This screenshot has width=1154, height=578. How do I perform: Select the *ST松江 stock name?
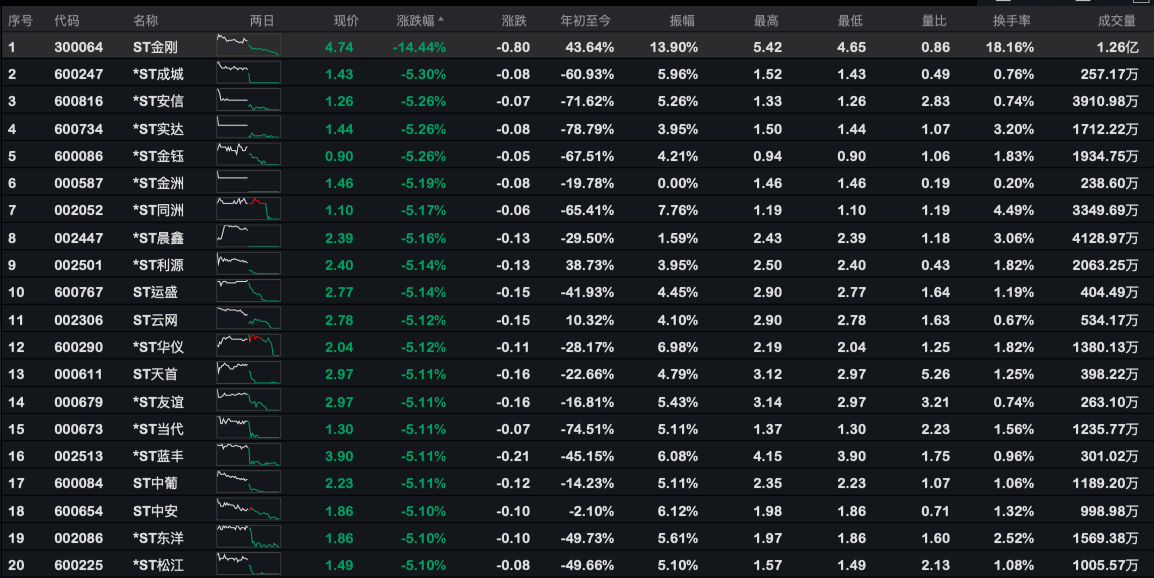coord(158,565)
